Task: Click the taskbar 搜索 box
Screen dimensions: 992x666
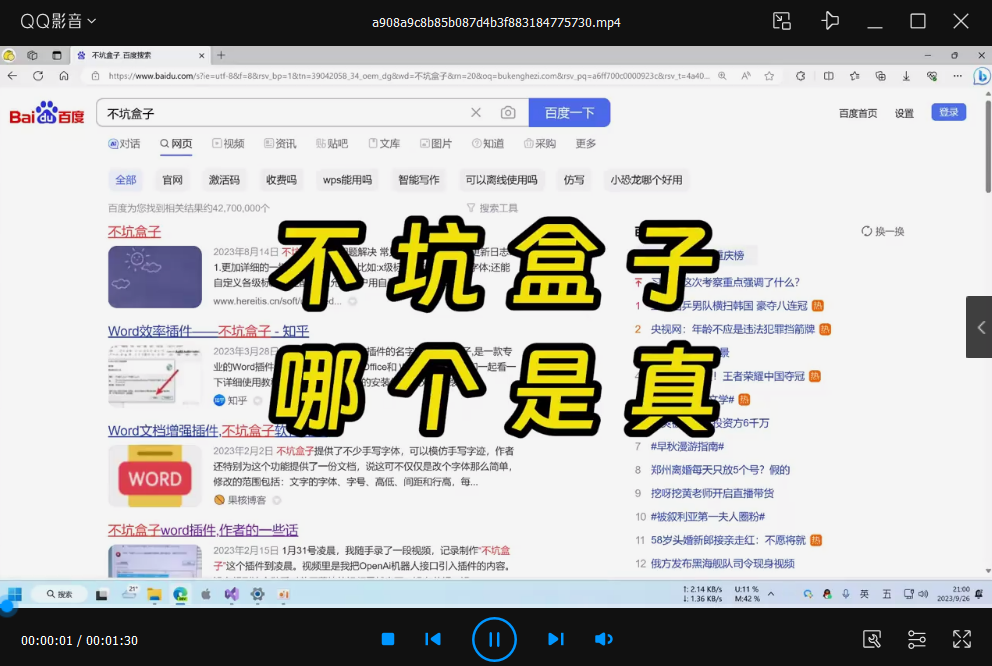Action: [61, 595]
